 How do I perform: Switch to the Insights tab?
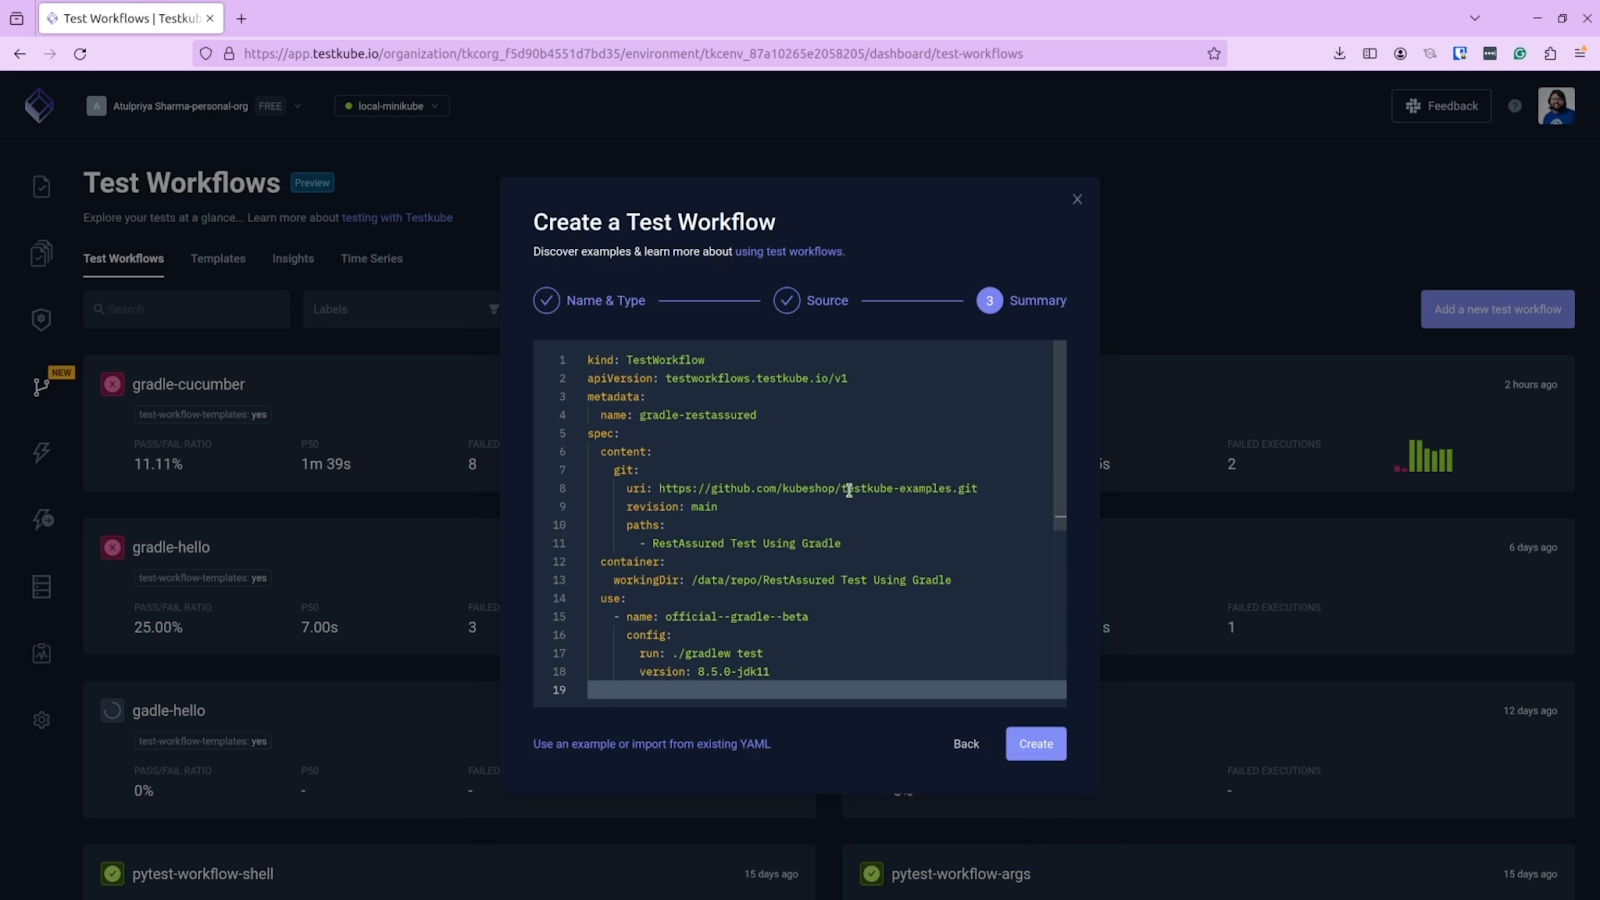[x=293, y=258]
